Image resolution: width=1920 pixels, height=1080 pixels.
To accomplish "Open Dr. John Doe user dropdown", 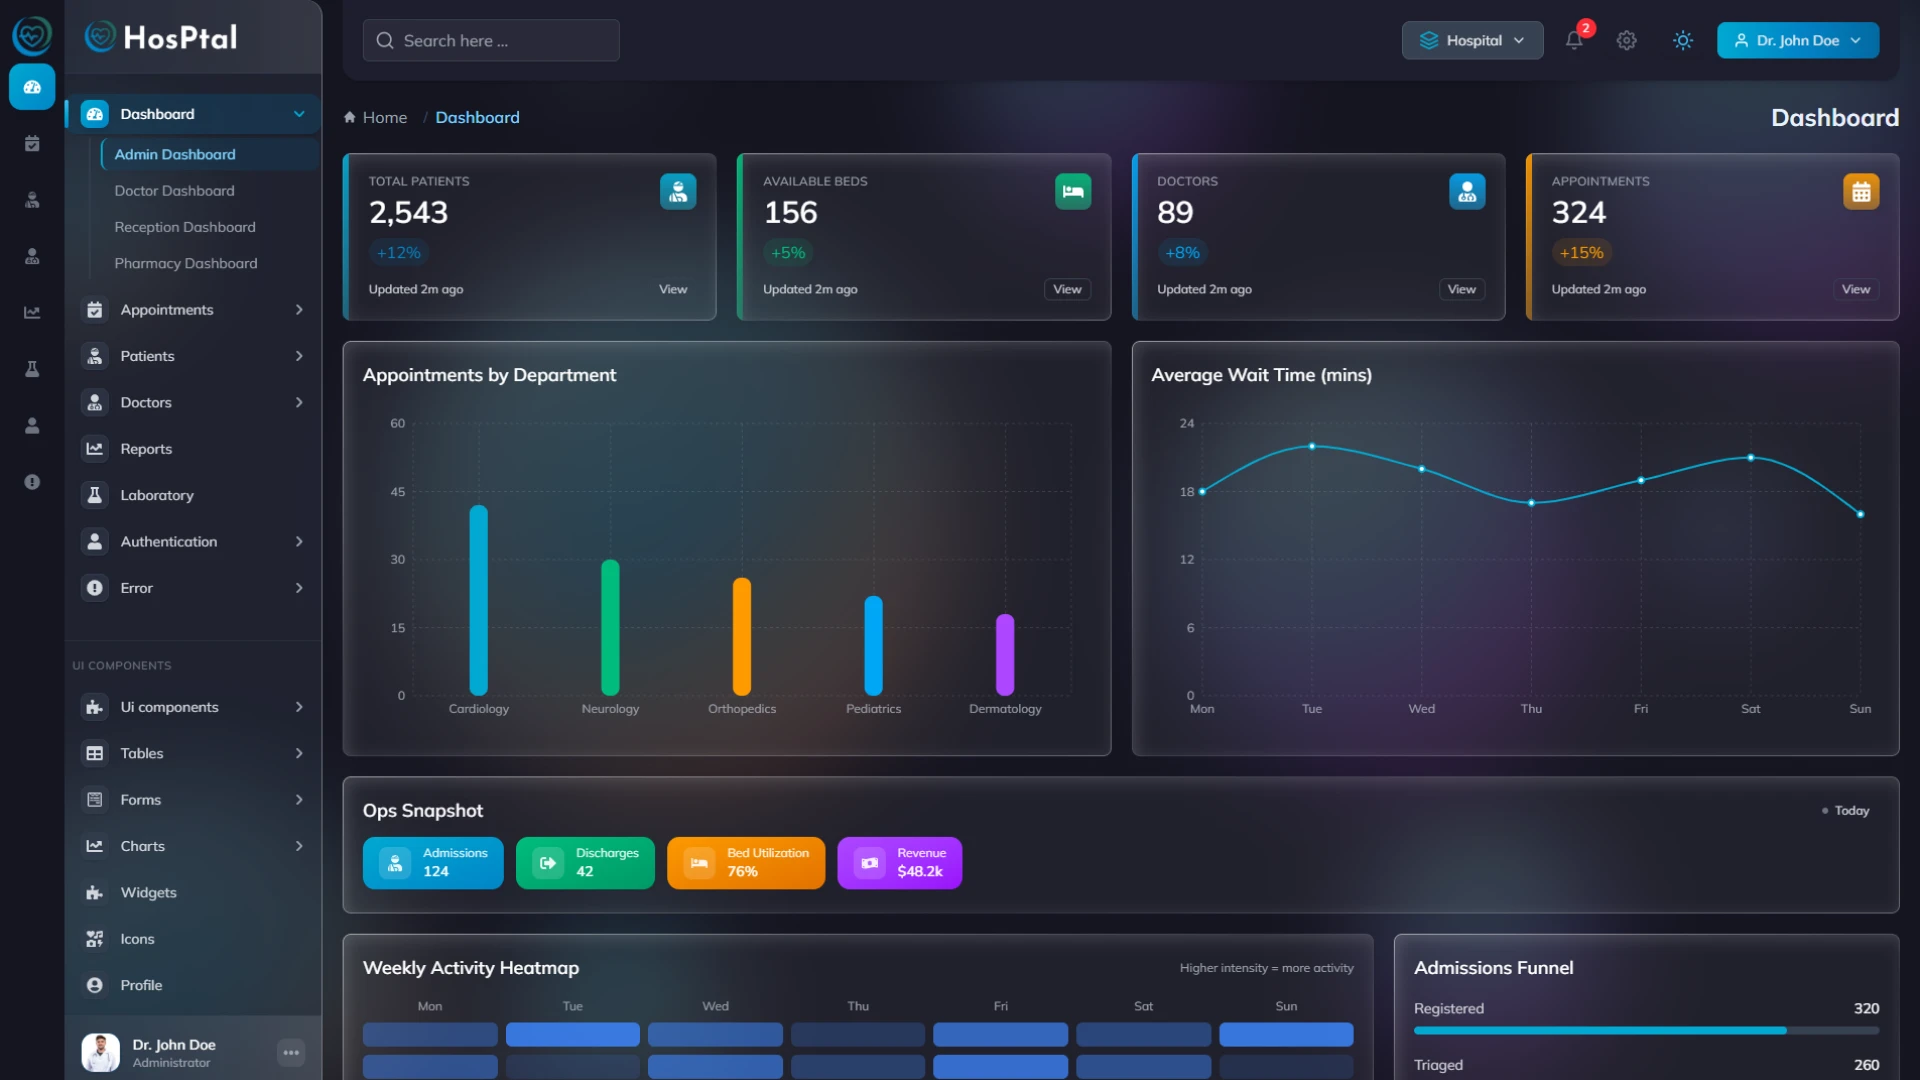I will tap(1798, 40).
